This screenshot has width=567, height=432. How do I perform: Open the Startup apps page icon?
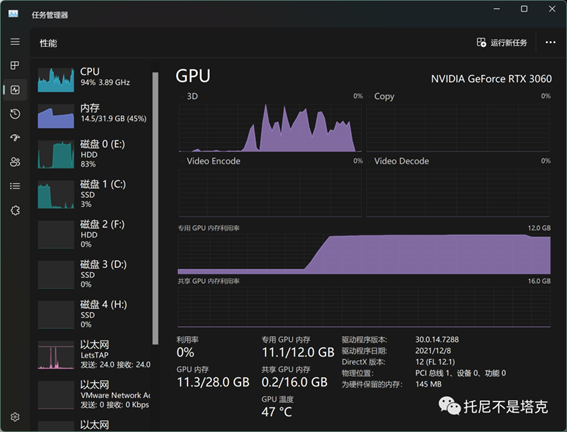click(15, 138)
